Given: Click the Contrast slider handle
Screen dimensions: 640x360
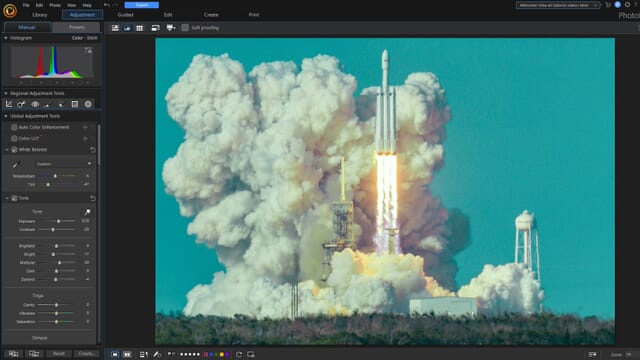Looking at the screenshot, I should pyautogui.click(x=53, y=230).
